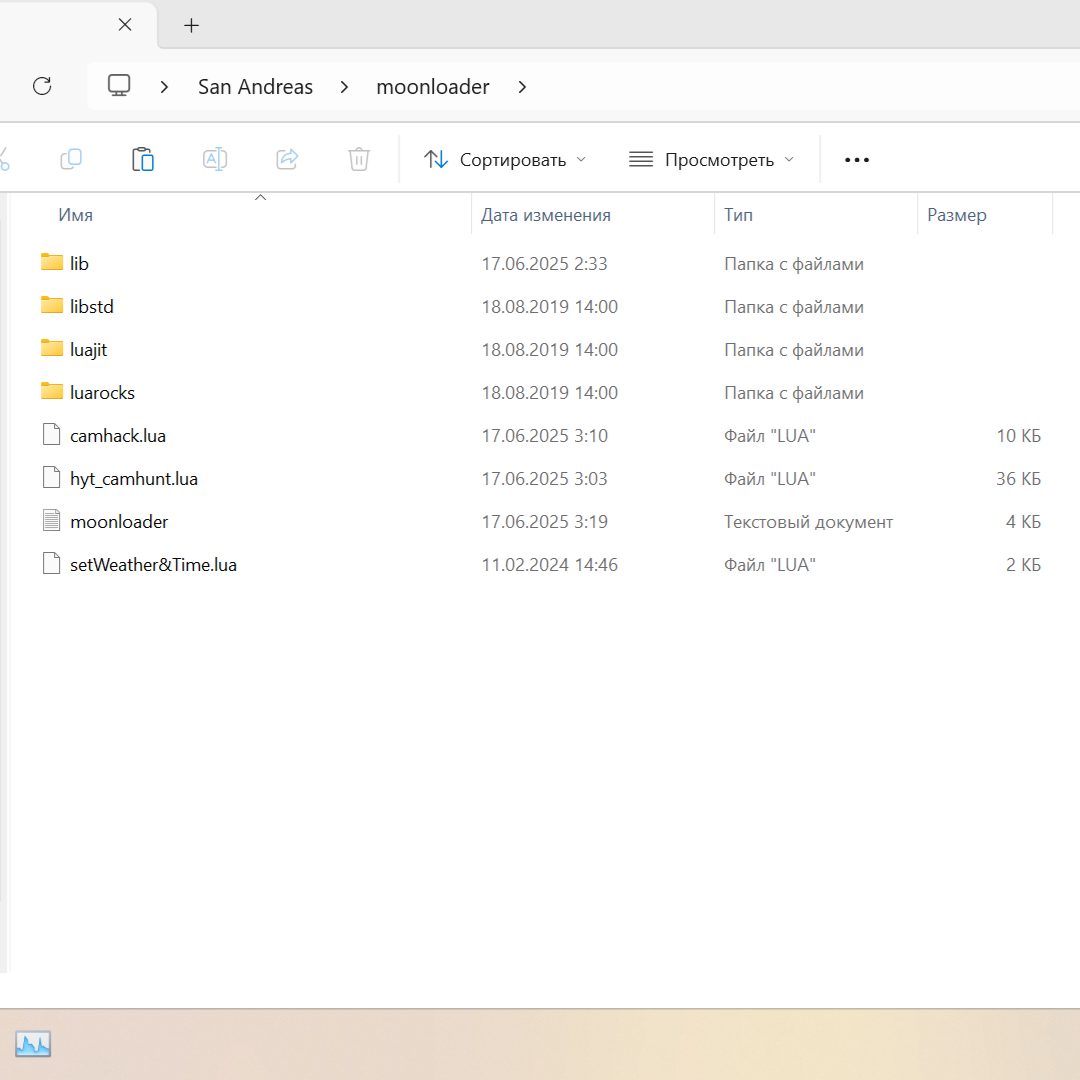1080x1080 pixels.
Task: Sort files by Размер column header
Action: coord(956,215)
